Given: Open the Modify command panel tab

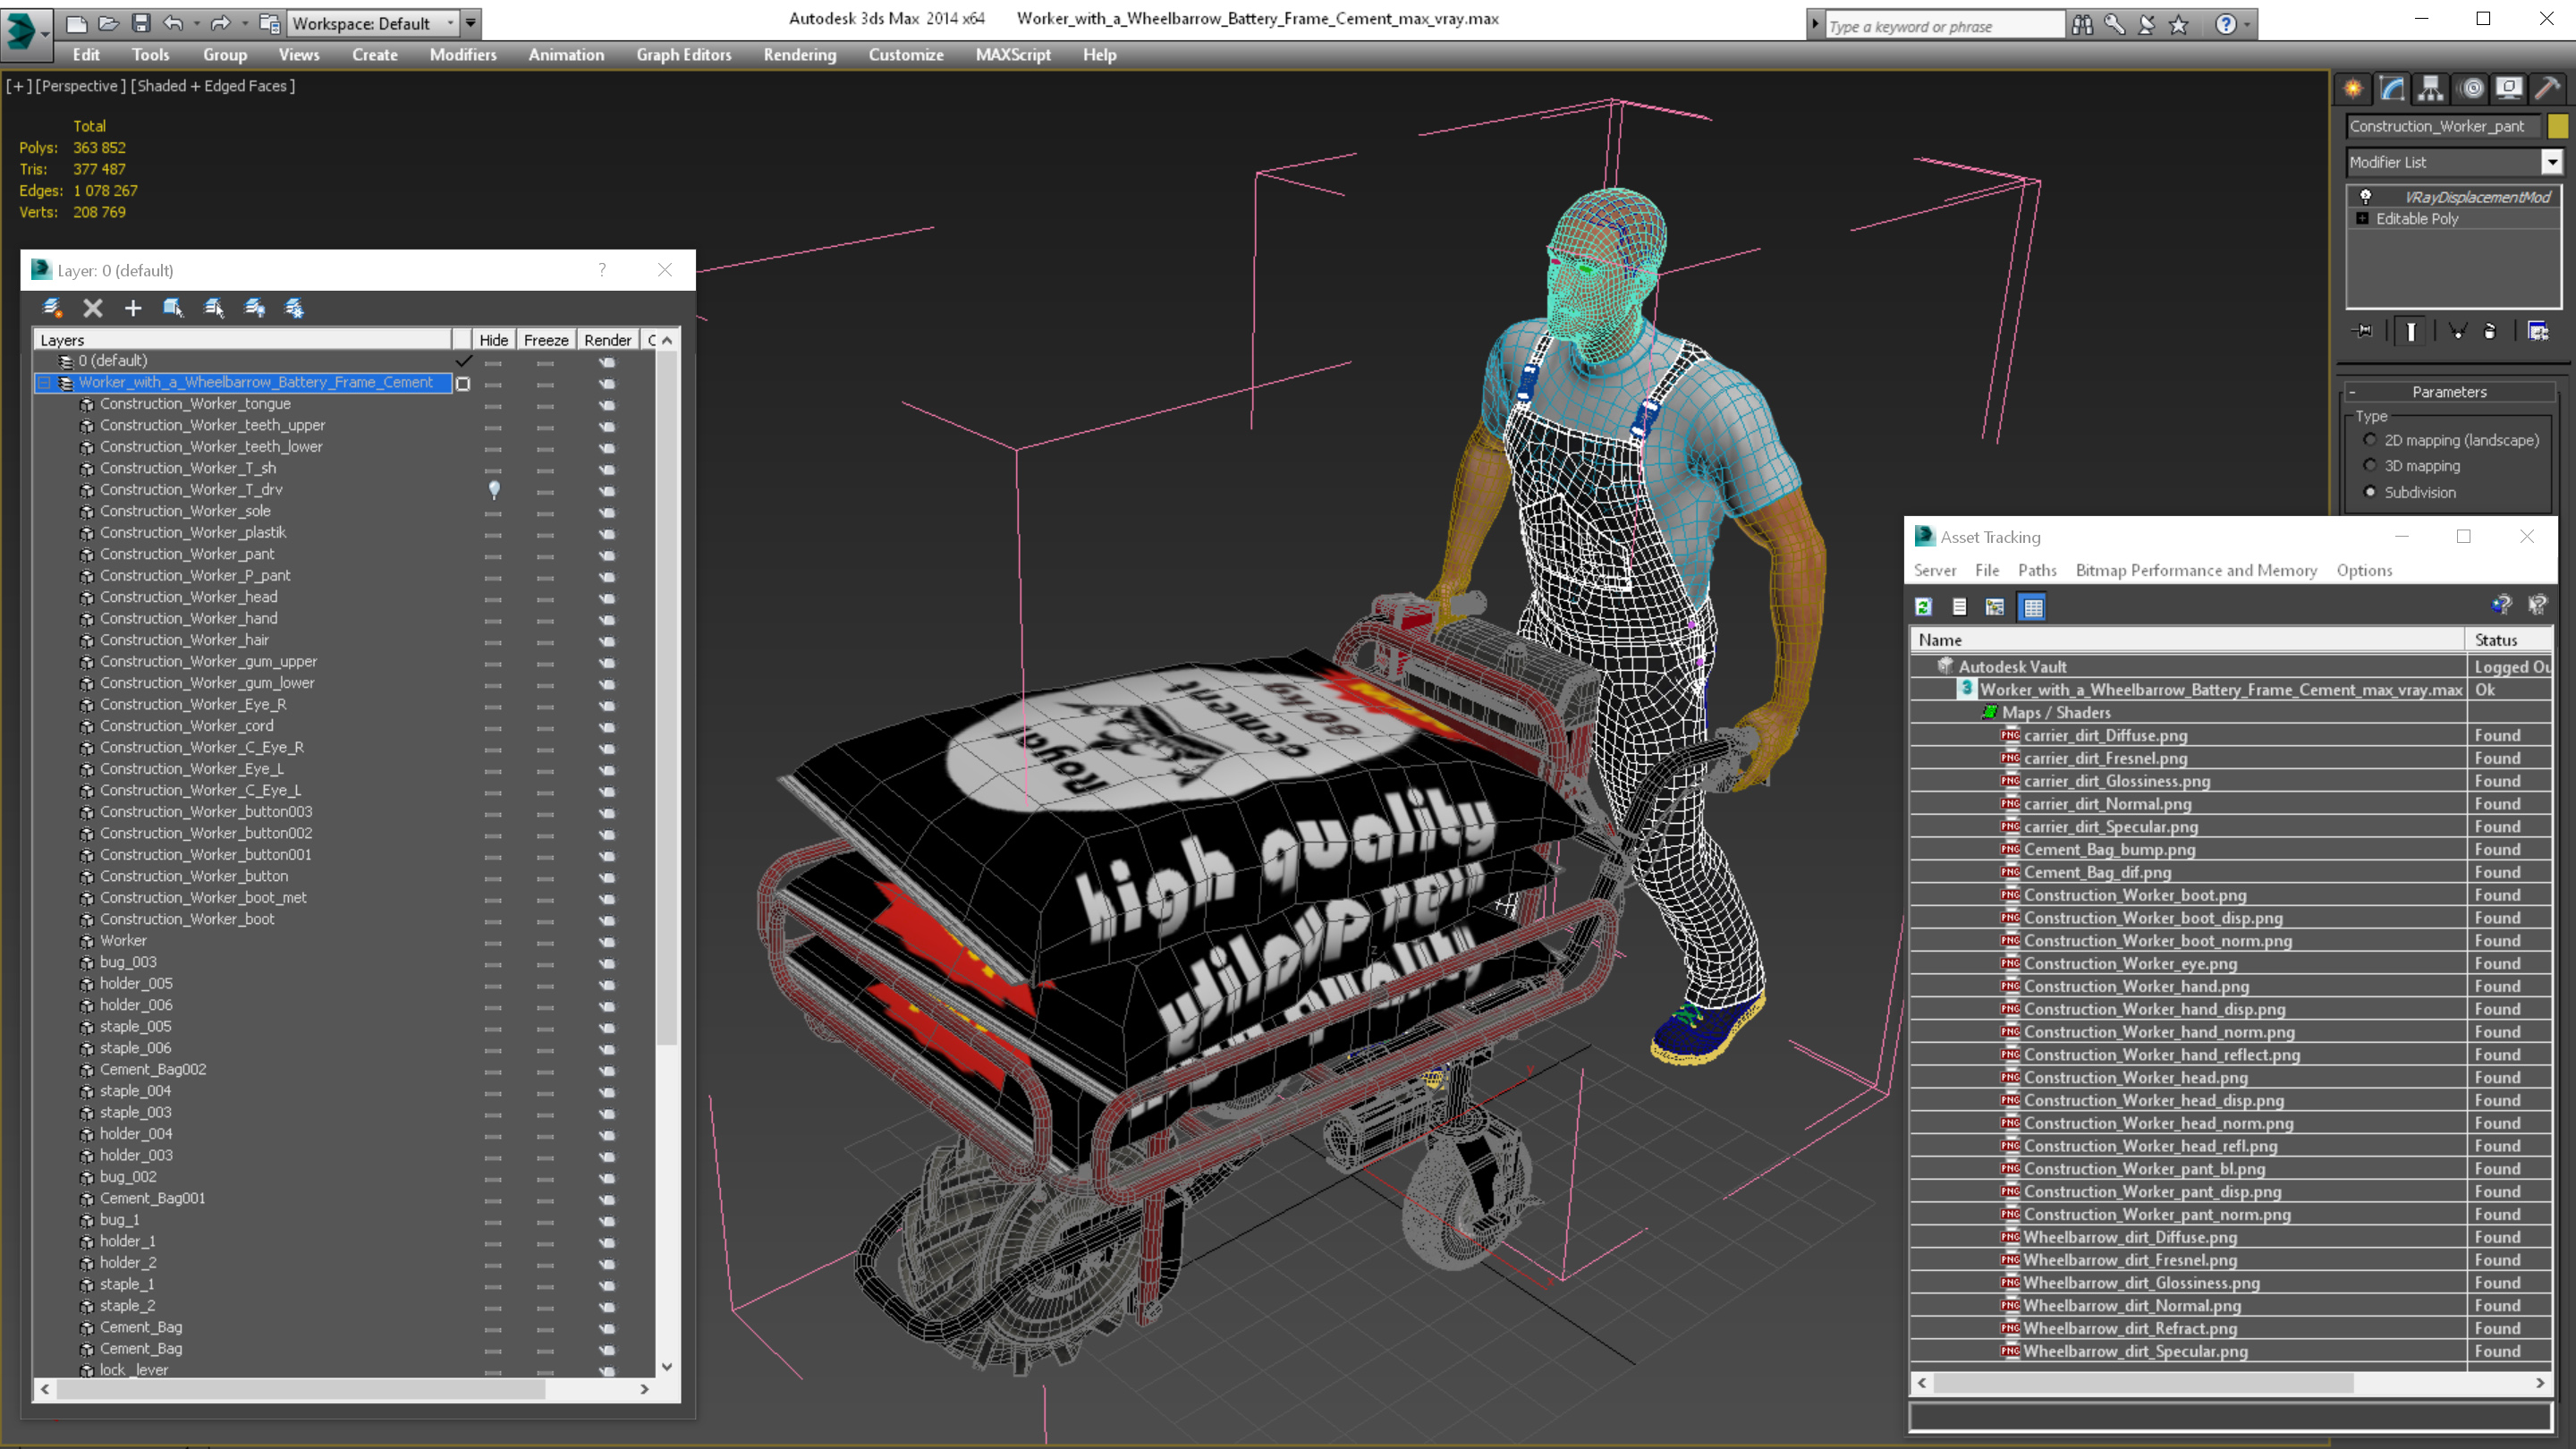Looking at the screenshot, I should tap(2392, 89).
